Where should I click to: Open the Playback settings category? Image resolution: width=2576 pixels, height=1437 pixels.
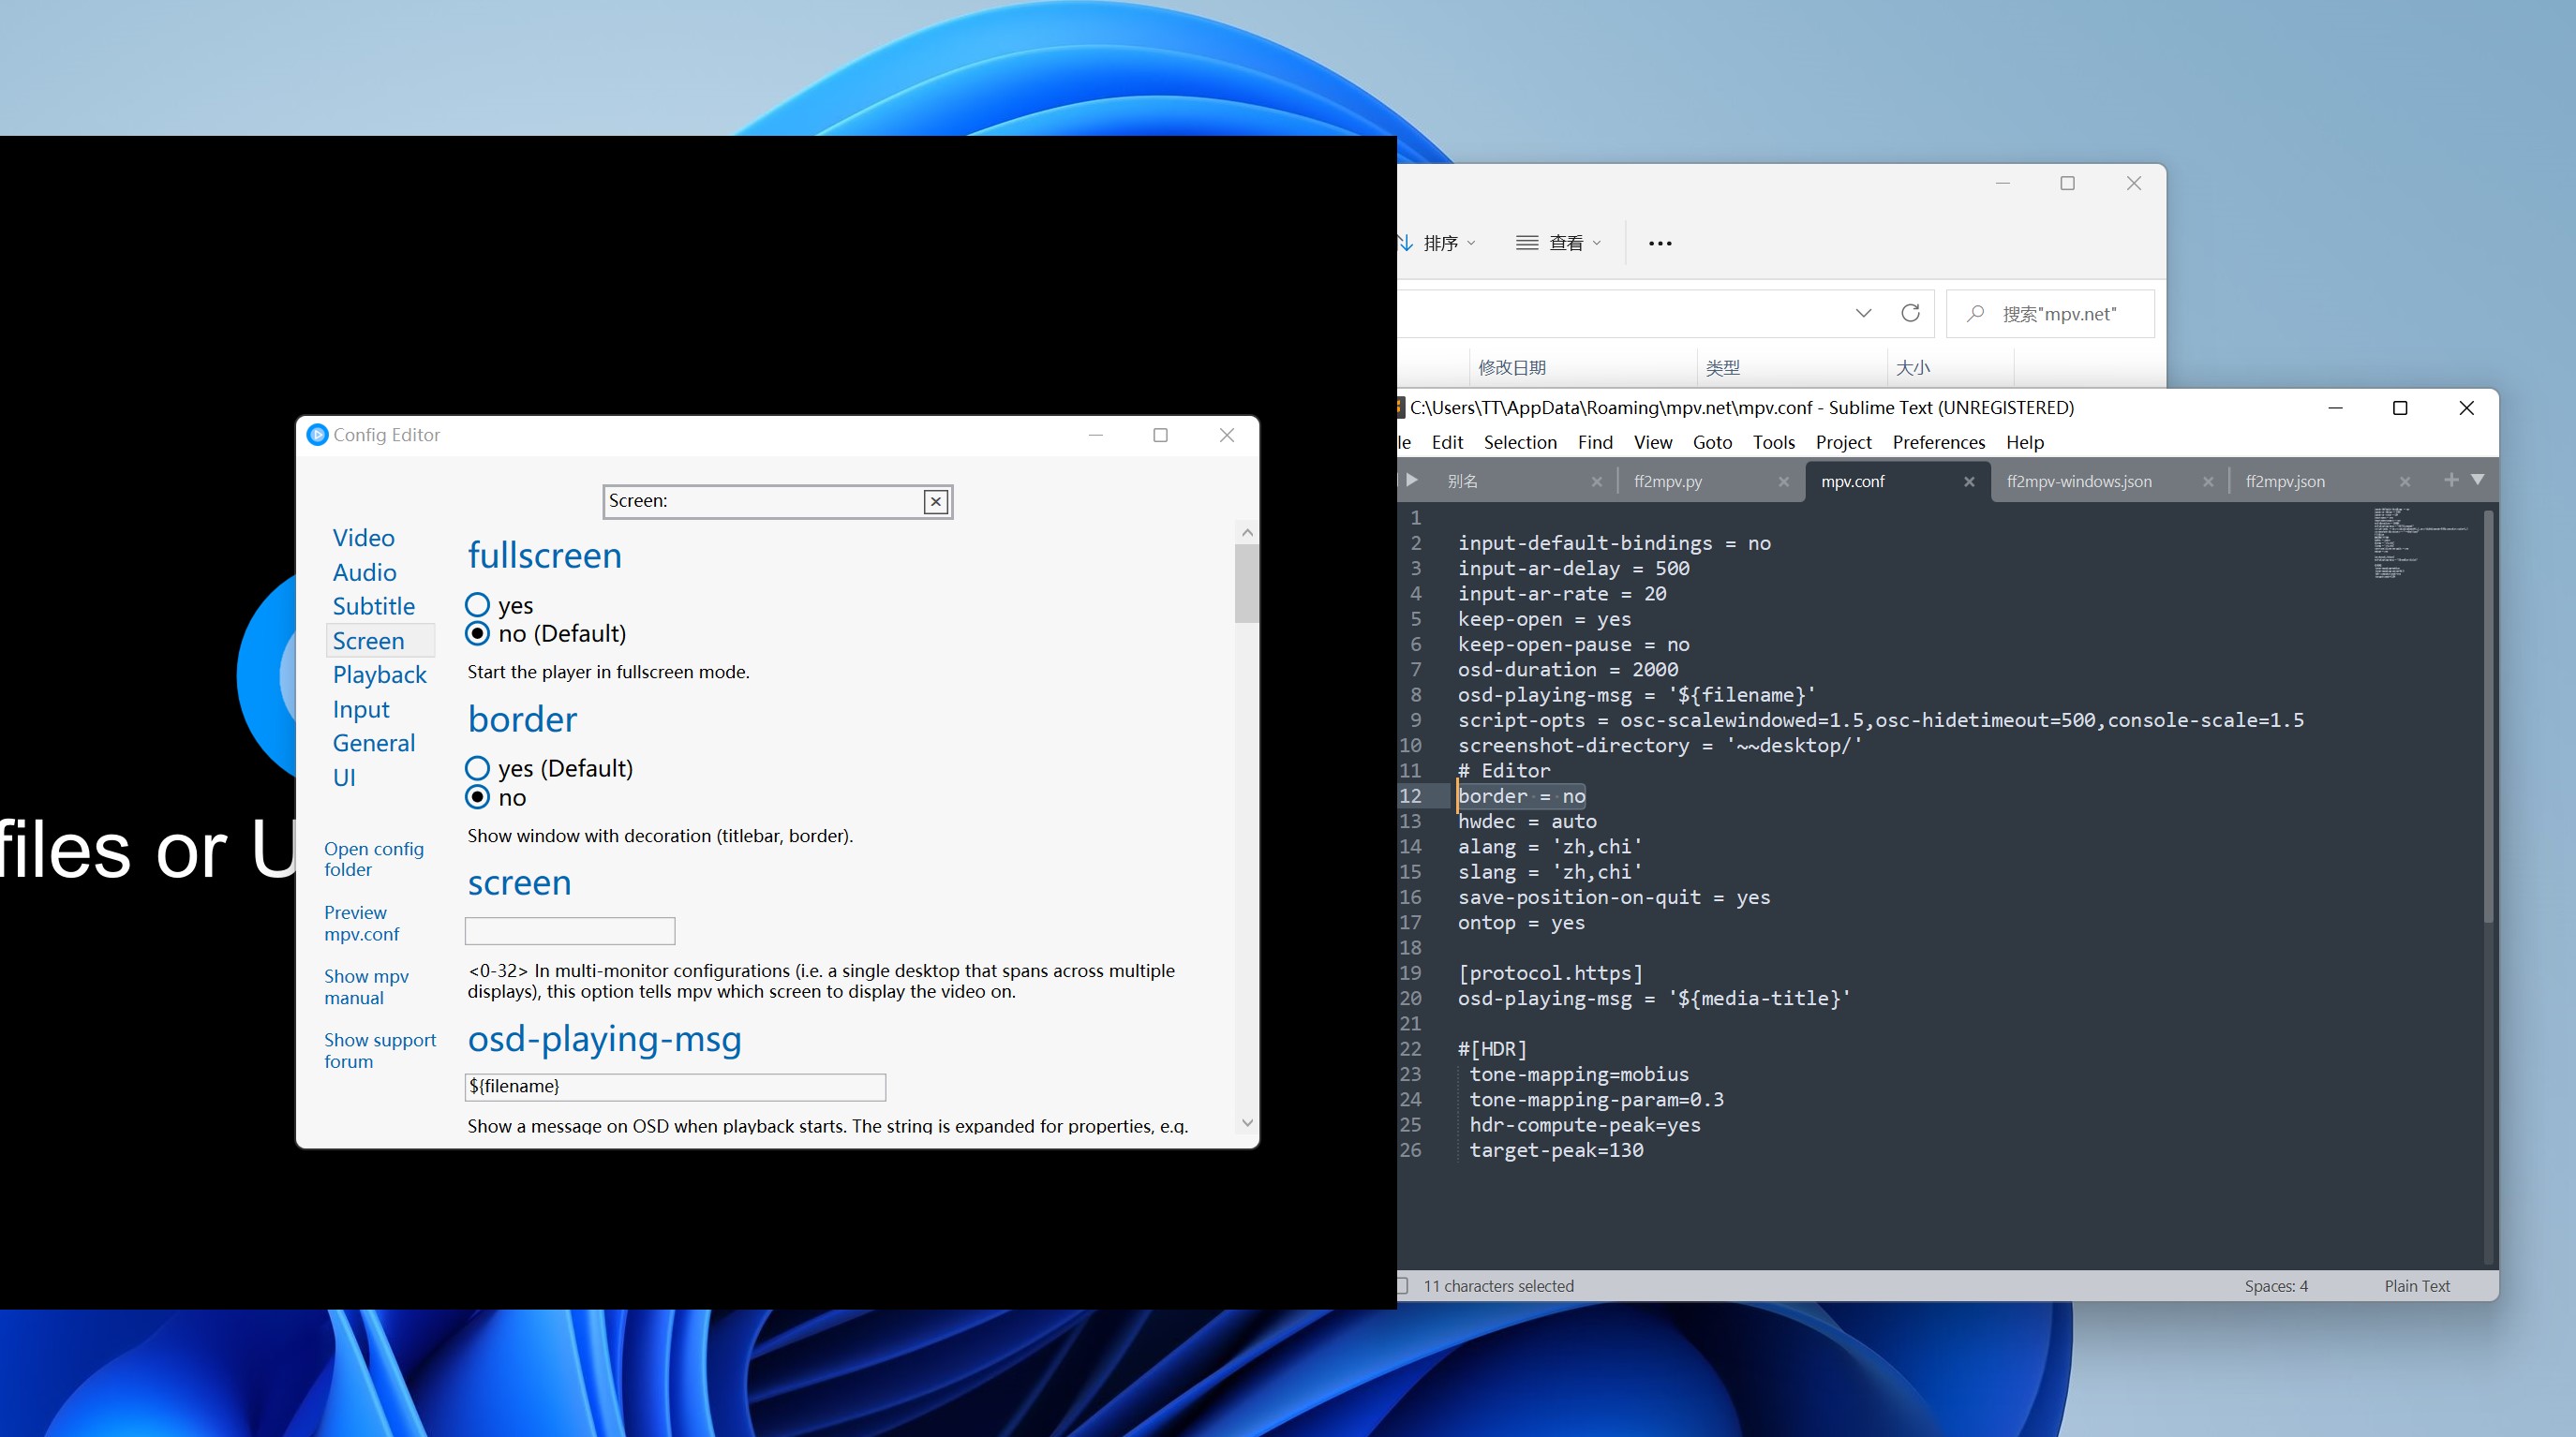point(379,675)
